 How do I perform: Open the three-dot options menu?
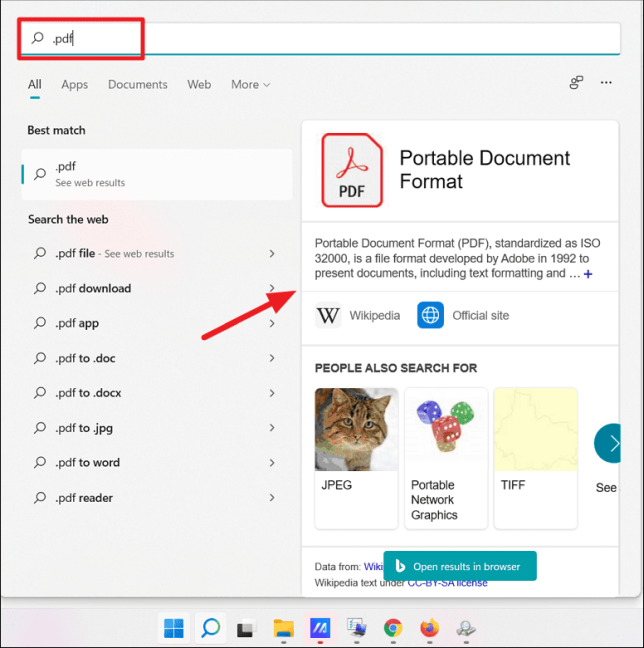[606, 83]
